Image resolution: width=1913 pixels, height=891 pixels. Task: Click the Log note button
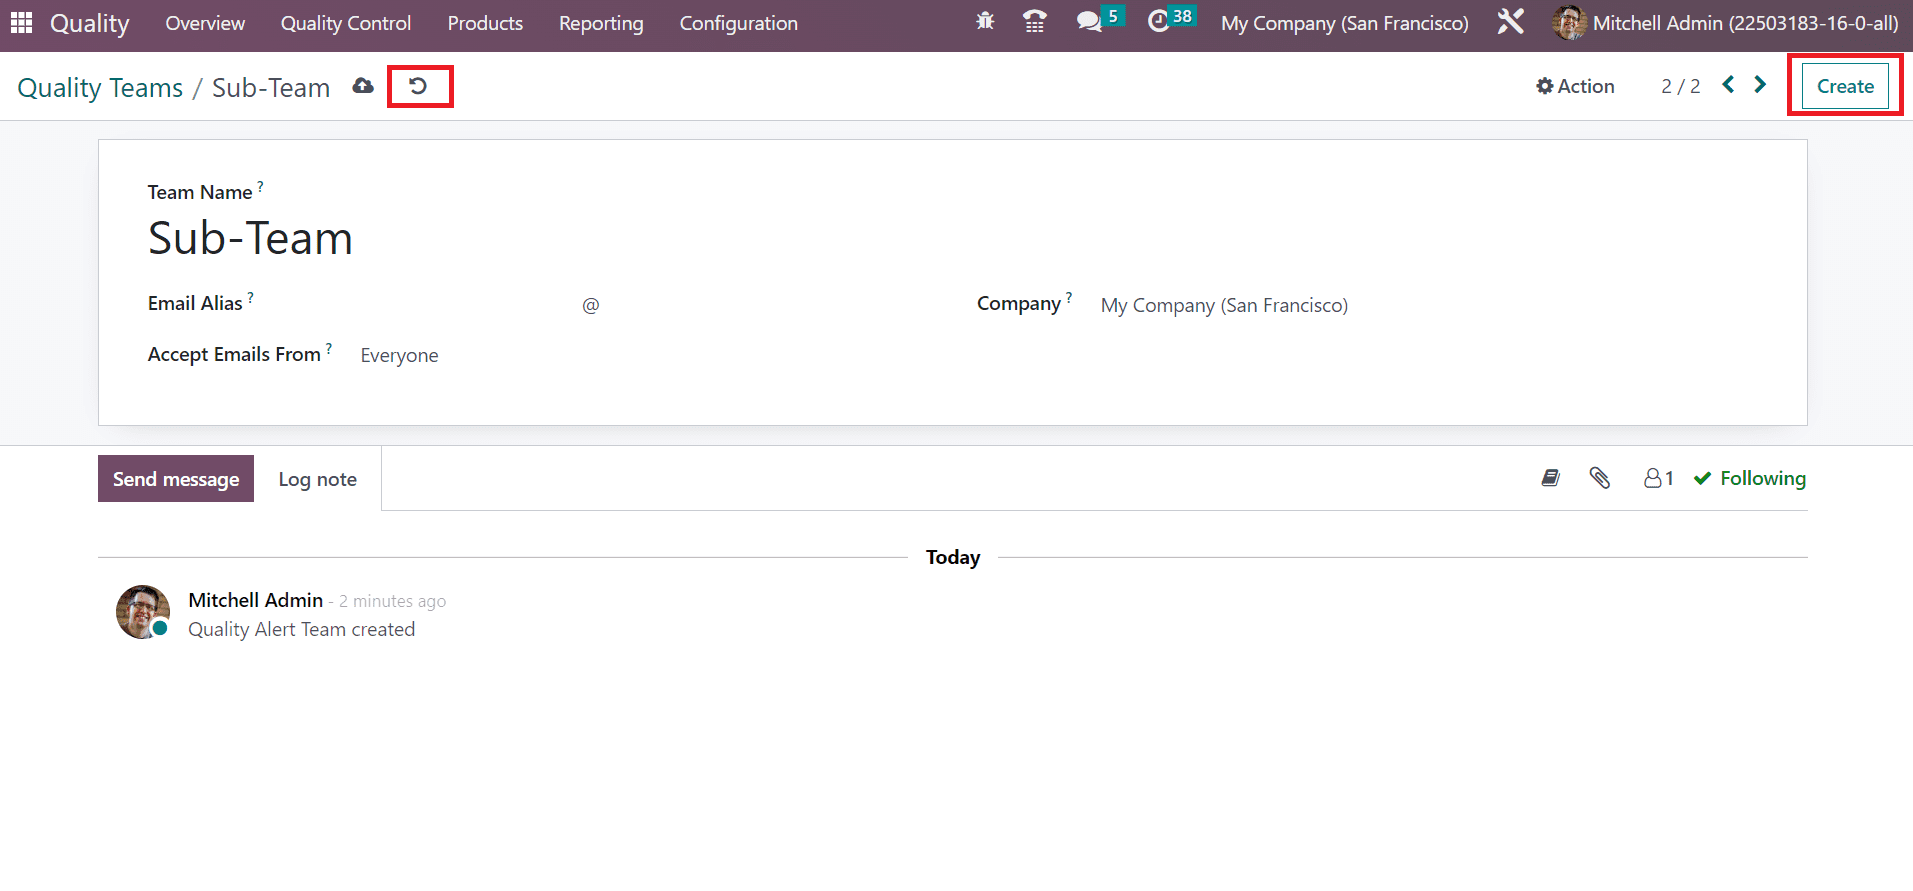[318, 479]
